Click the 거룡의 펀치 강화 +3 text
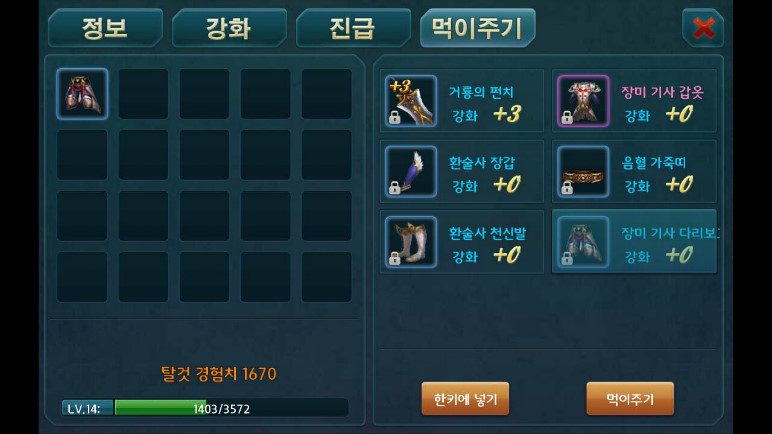 click(x=486, y=115)
